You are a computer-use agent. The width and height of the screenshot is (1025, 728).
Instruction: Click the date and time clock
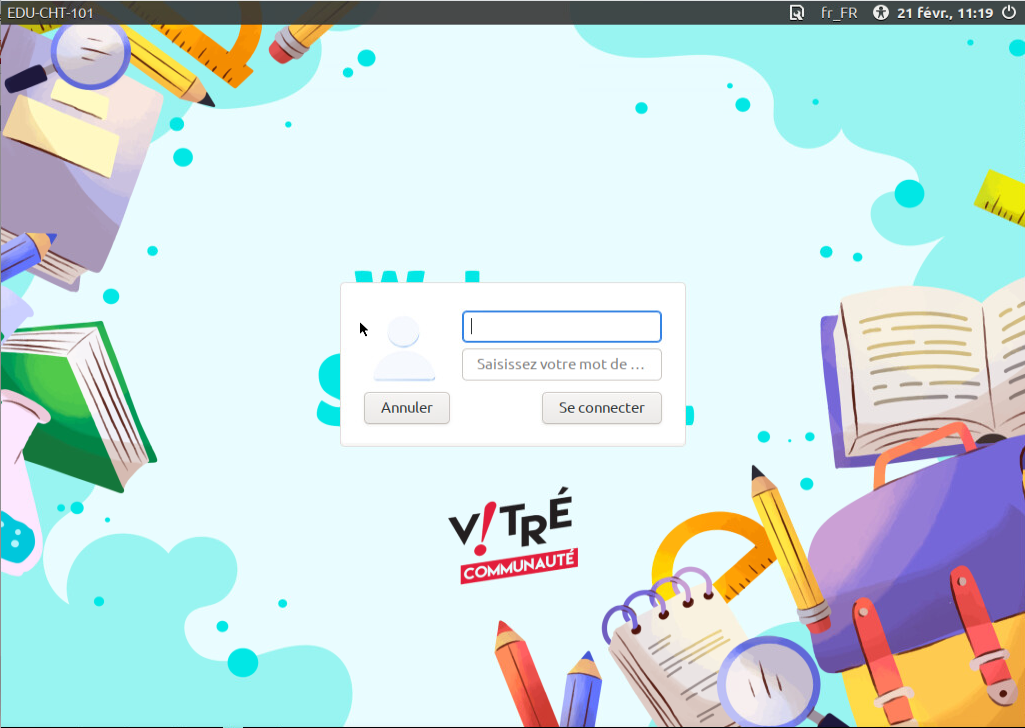click(x=944, y=13)
